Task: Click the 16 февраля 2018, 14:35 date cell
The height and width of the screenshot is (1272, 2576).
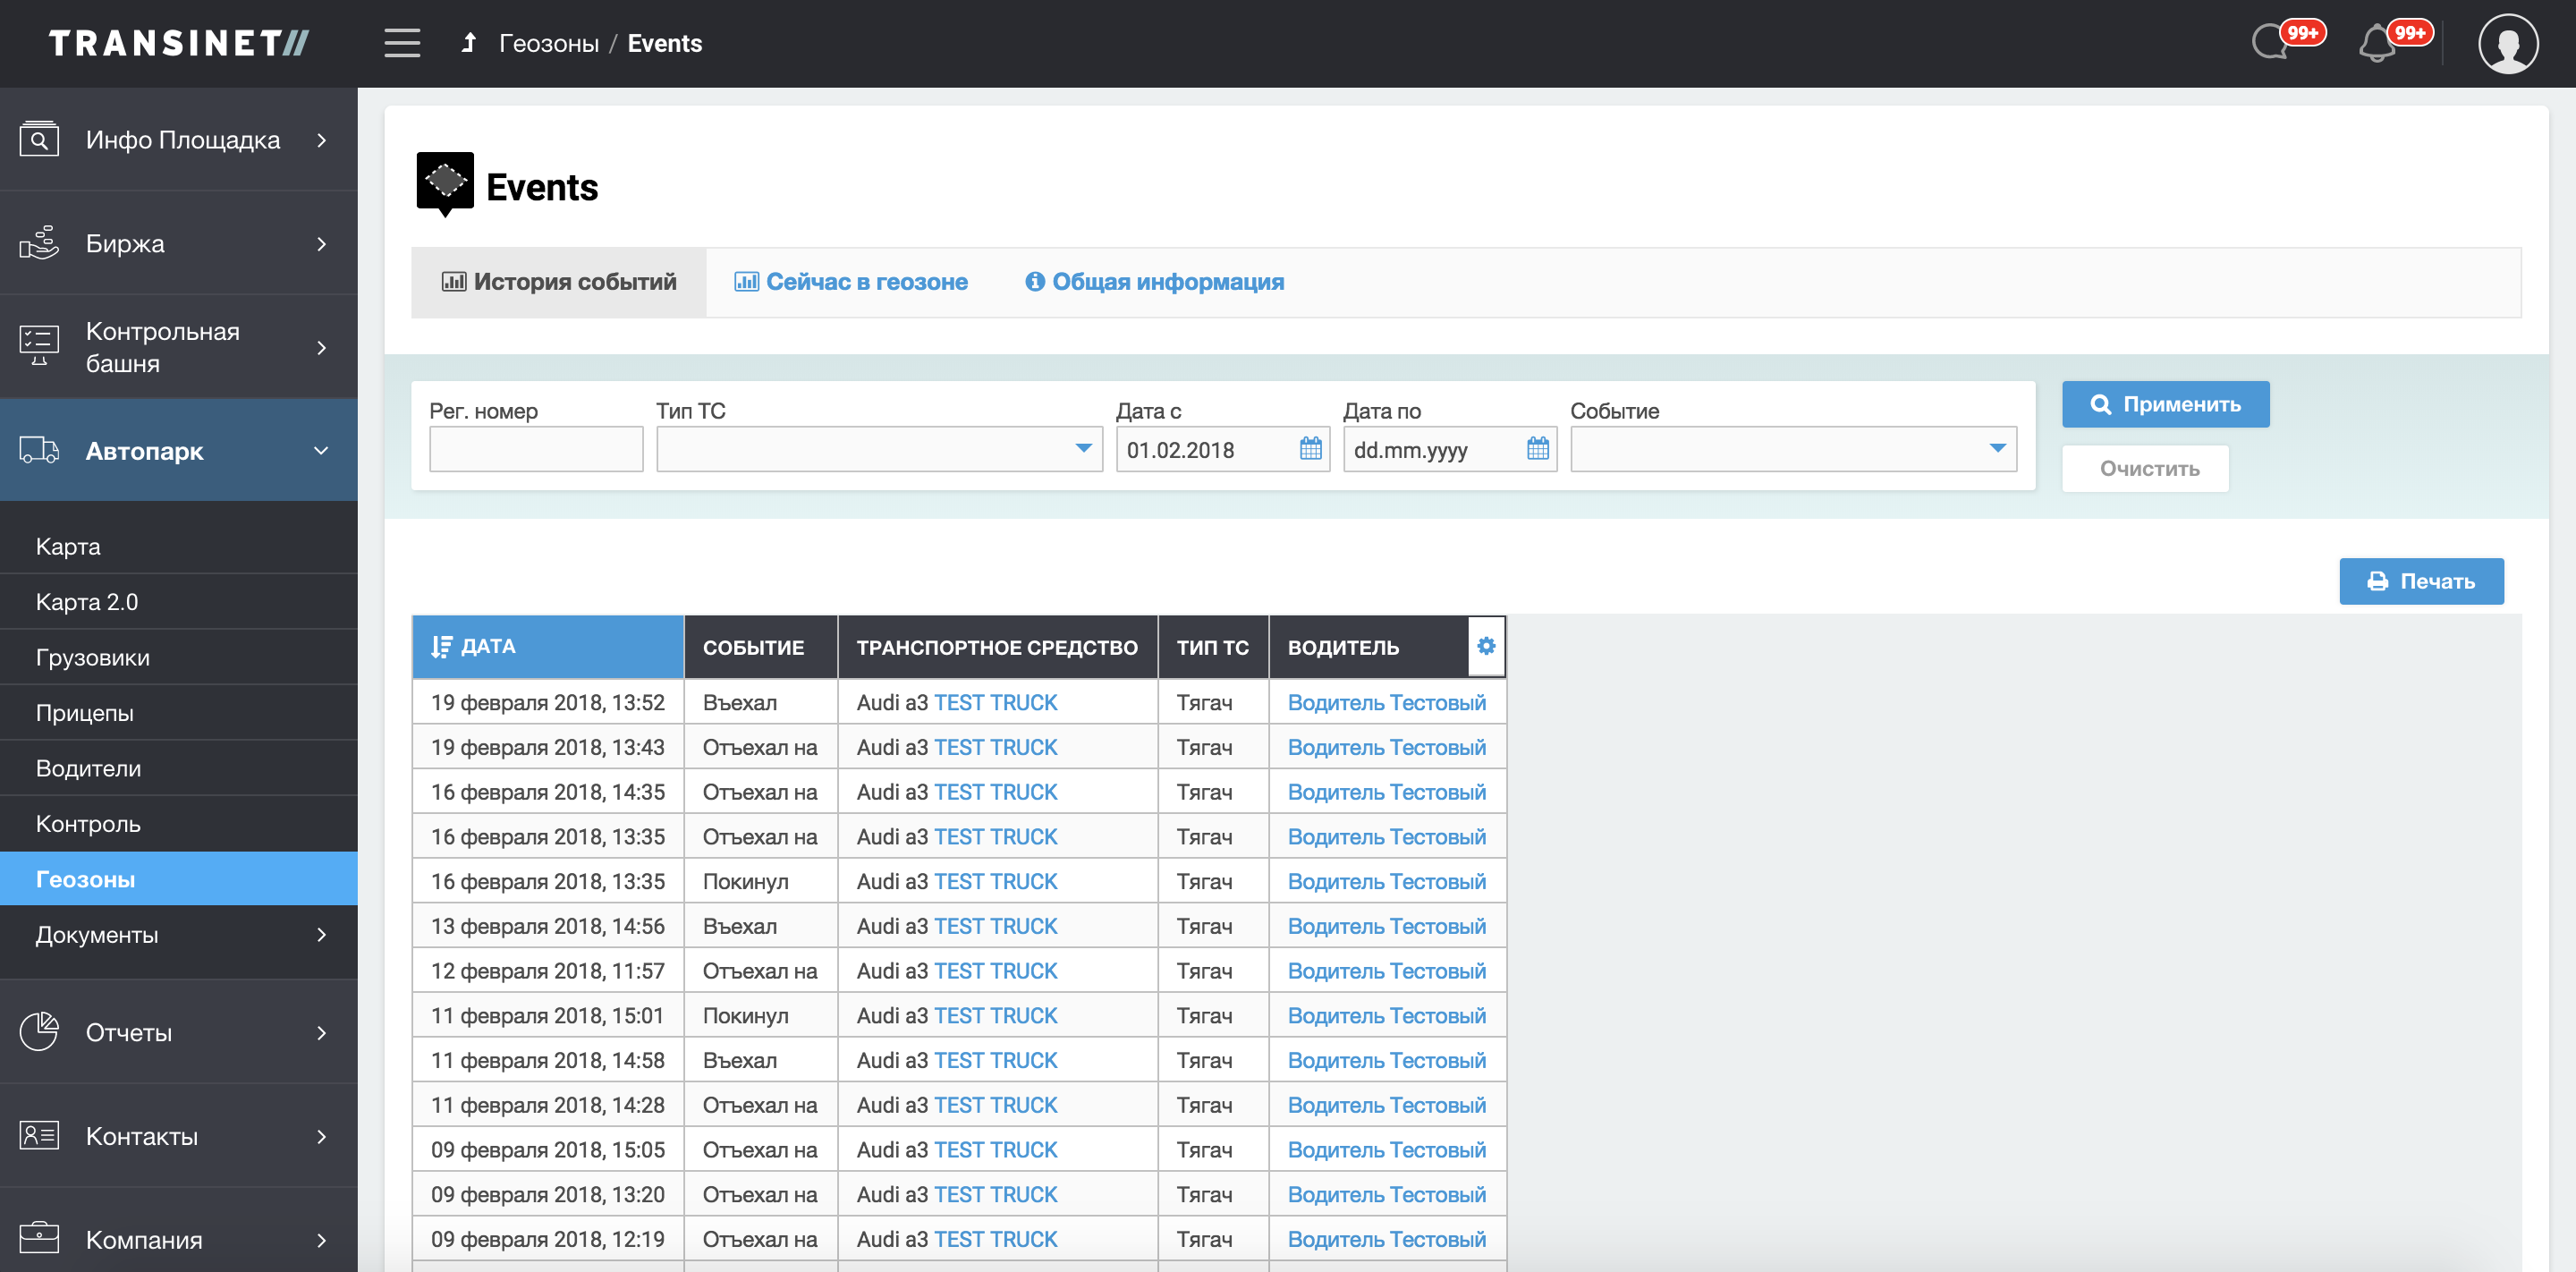Action: 548,792
